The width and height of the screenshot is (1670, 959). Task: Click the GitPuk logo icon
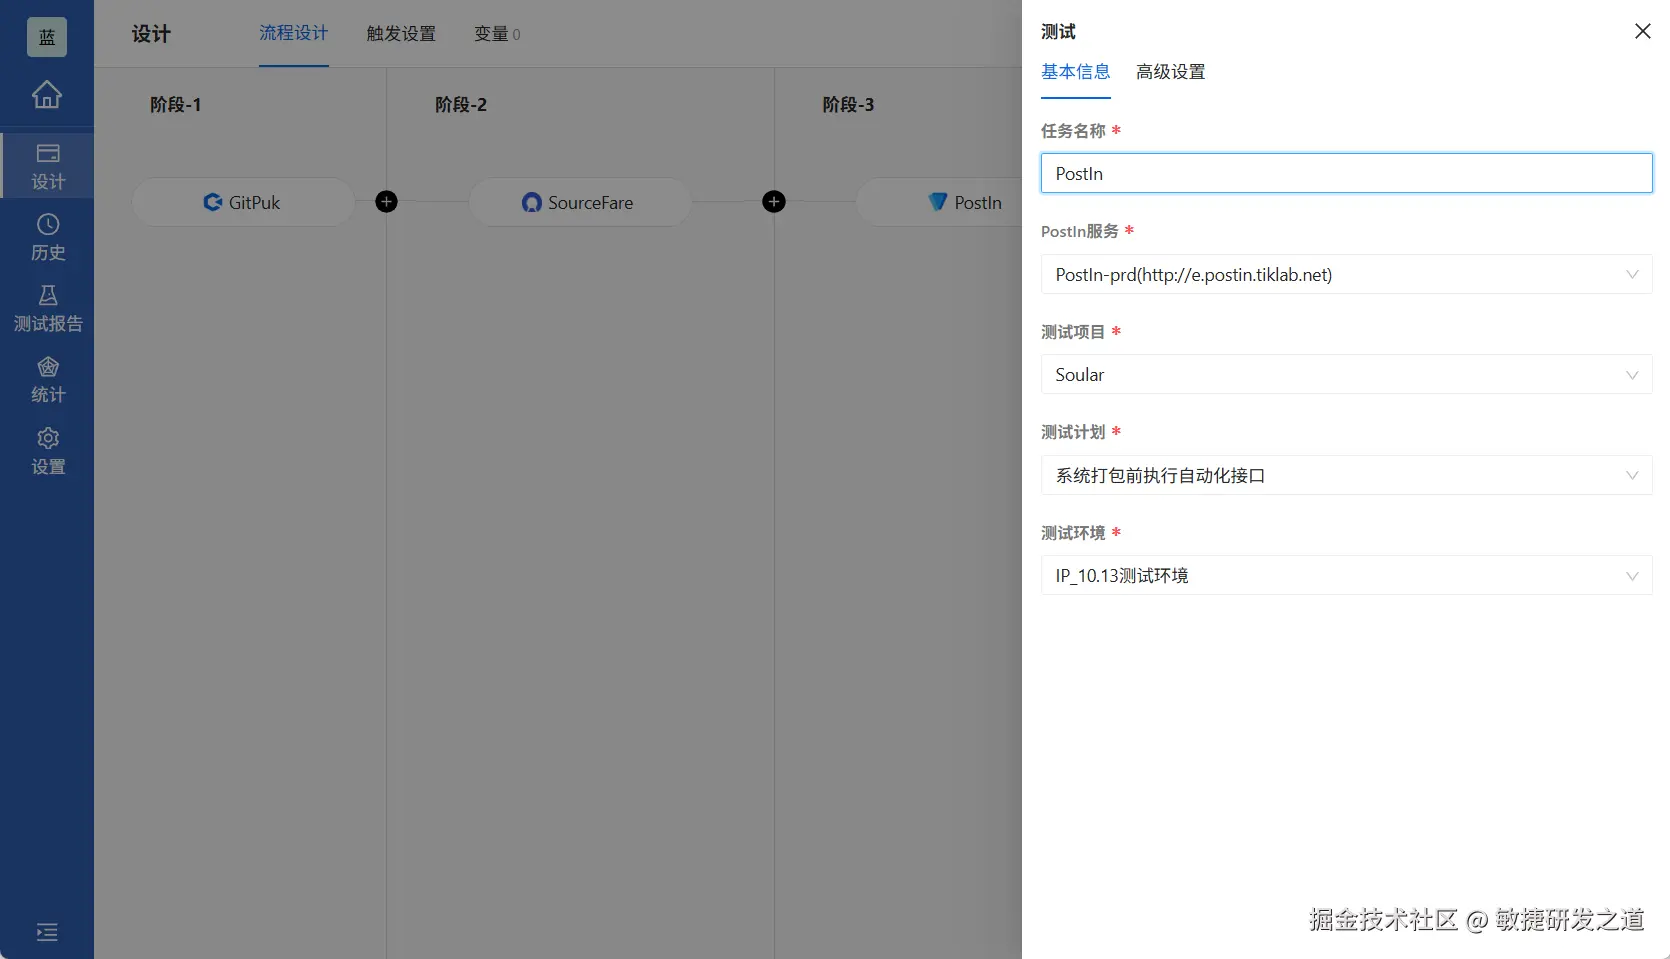(213, 202)
